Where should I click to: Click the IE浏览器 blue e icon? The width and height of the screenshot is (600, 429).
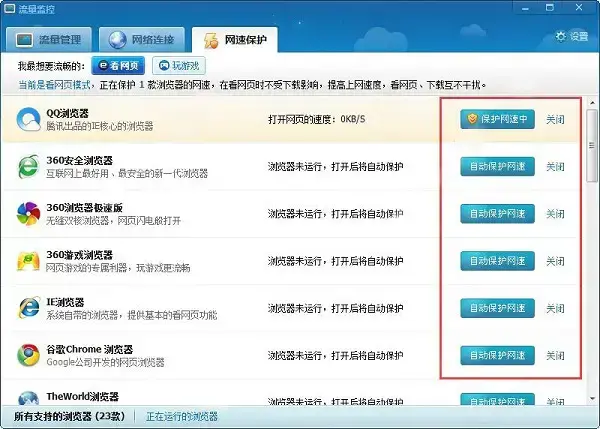pyautogui.click(x=29, y=308)
